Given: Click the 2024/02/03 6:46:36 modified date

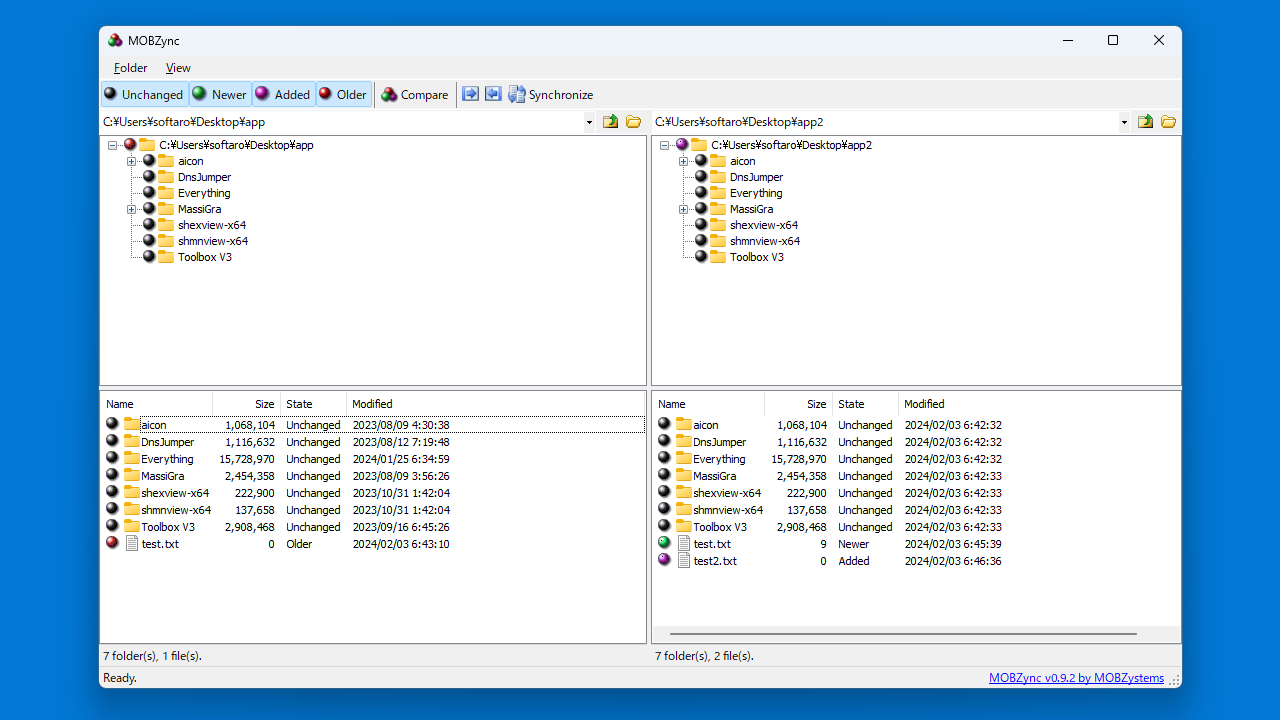Looking at the screenshot, I should [x=953, y=561].
